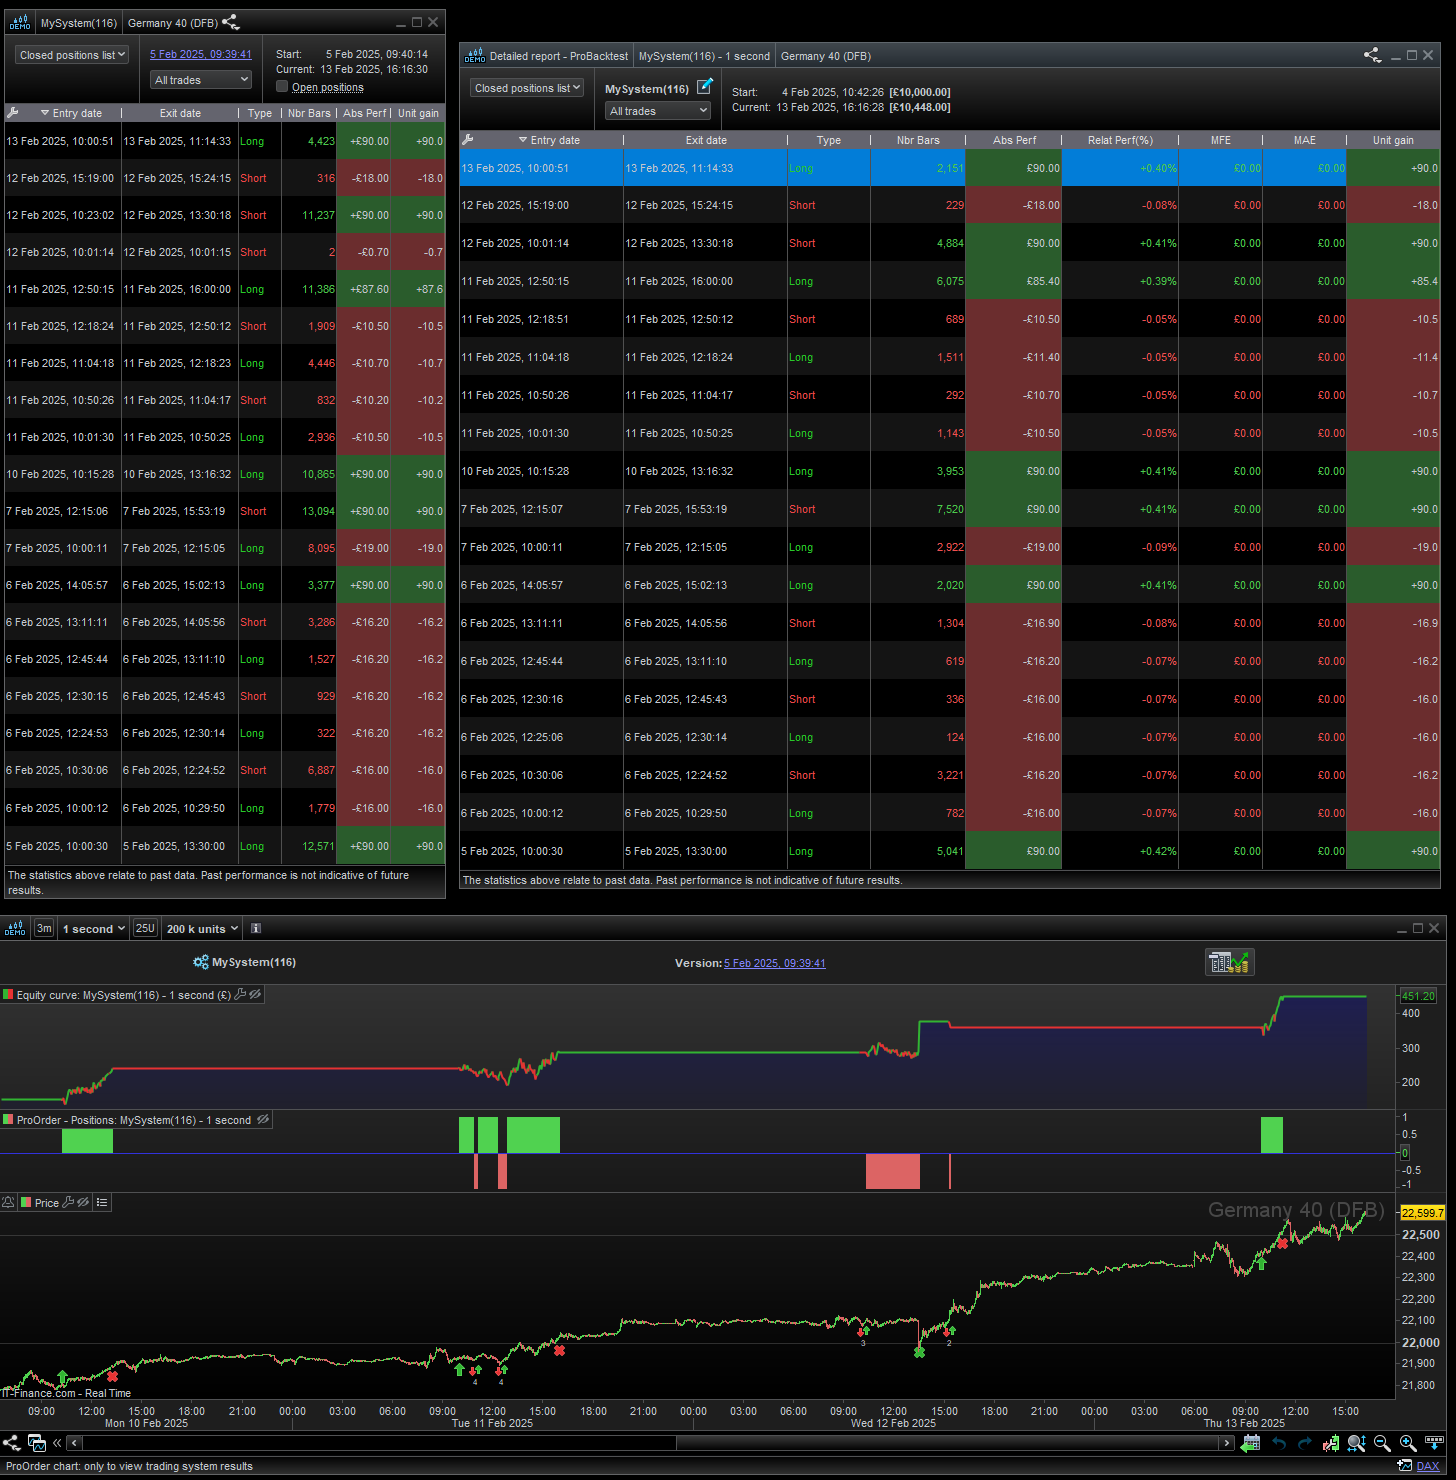Share the chart from the bottom toolbar

(11, 1442)
